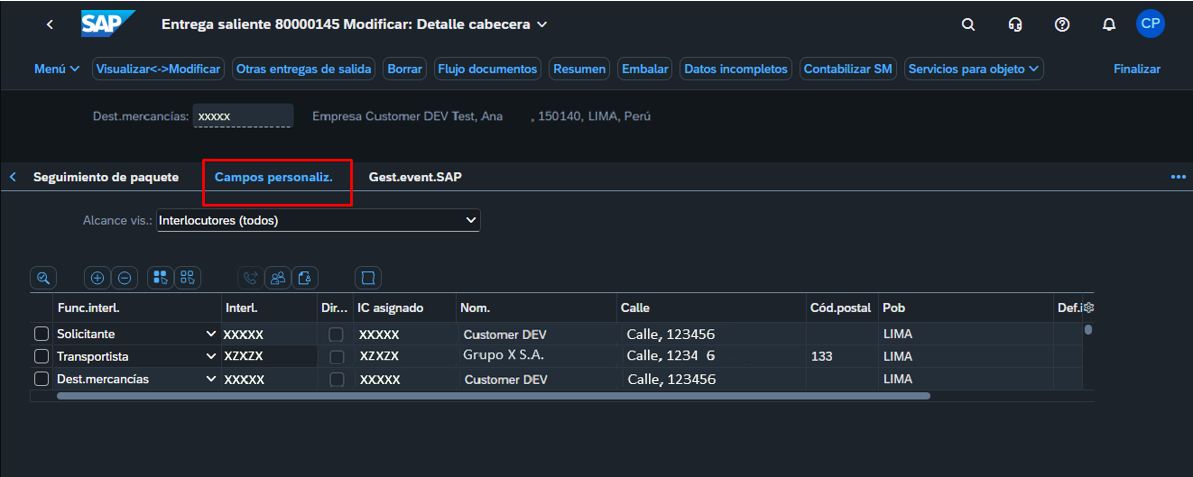Click the Flujo documentos button

pos(488,69)
